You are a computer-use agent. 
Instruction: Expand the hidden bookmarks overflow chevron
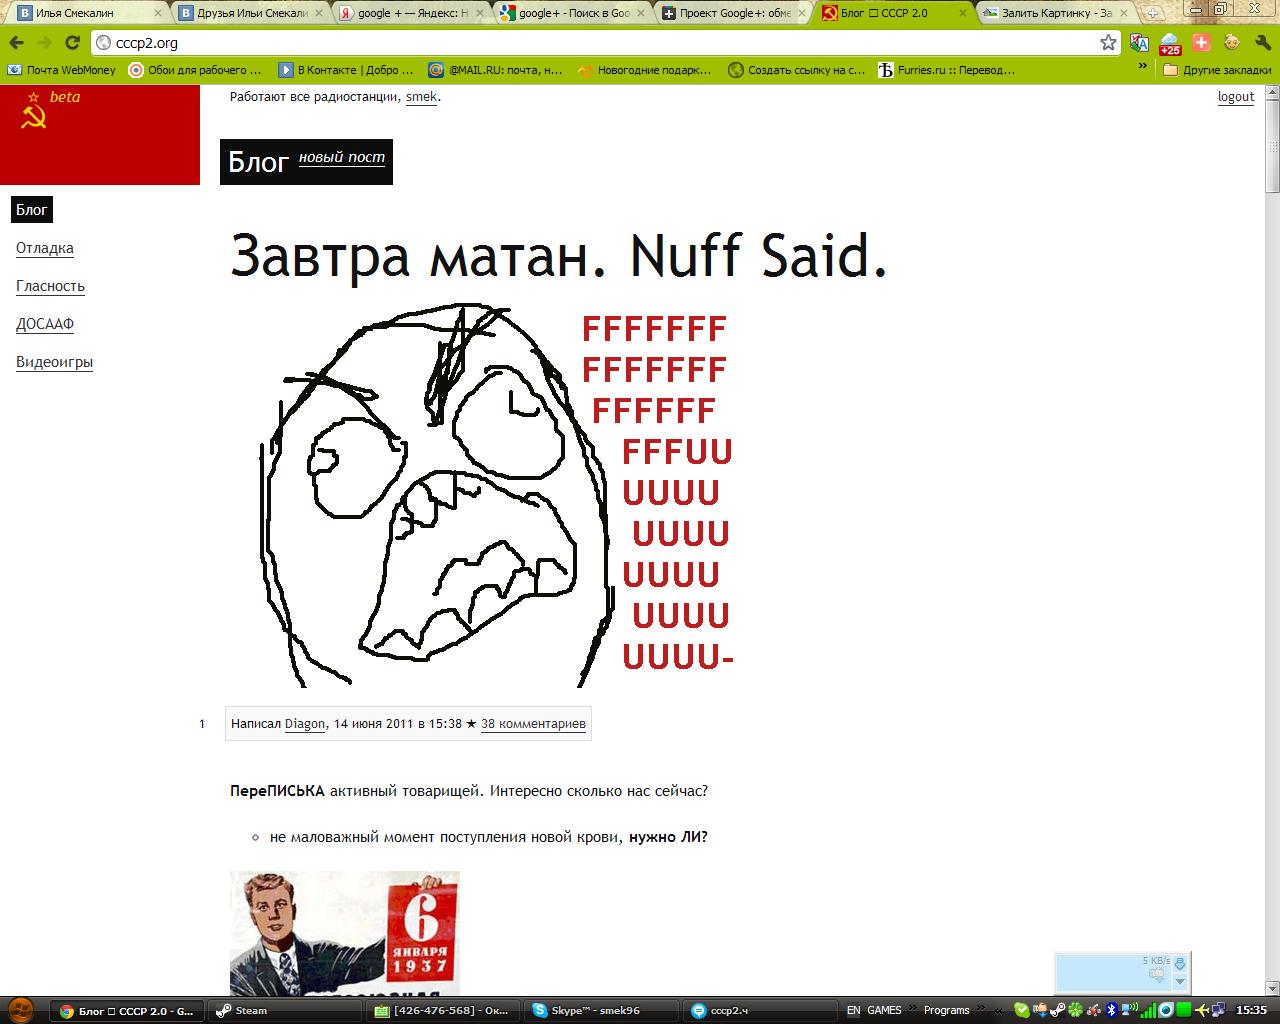[1143, 67]
